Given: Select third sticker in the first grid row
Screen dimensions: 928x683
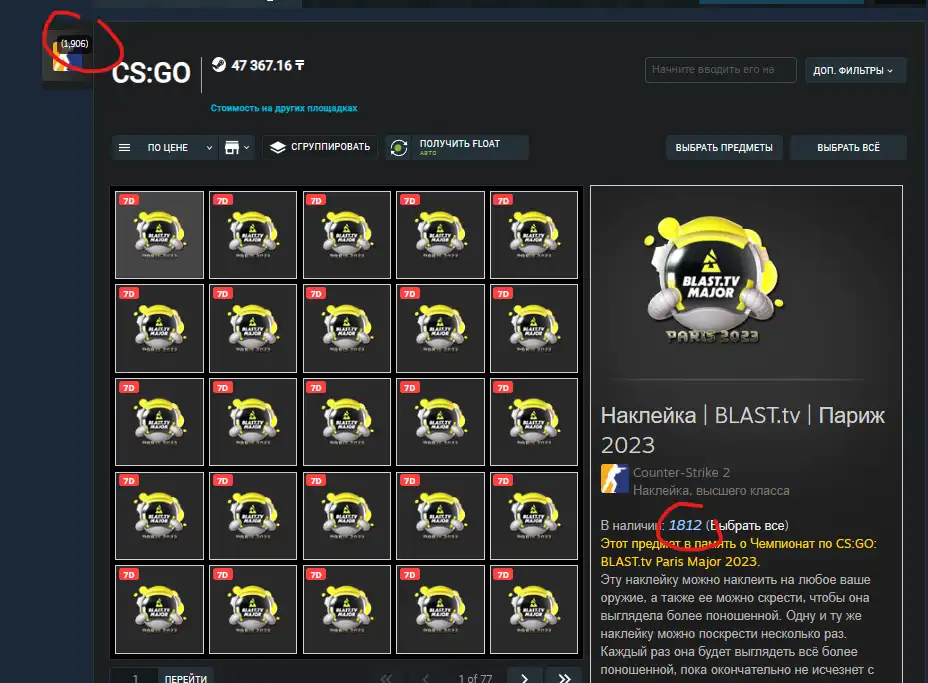Looking at the screenshot, I should [x=347, y=235].
